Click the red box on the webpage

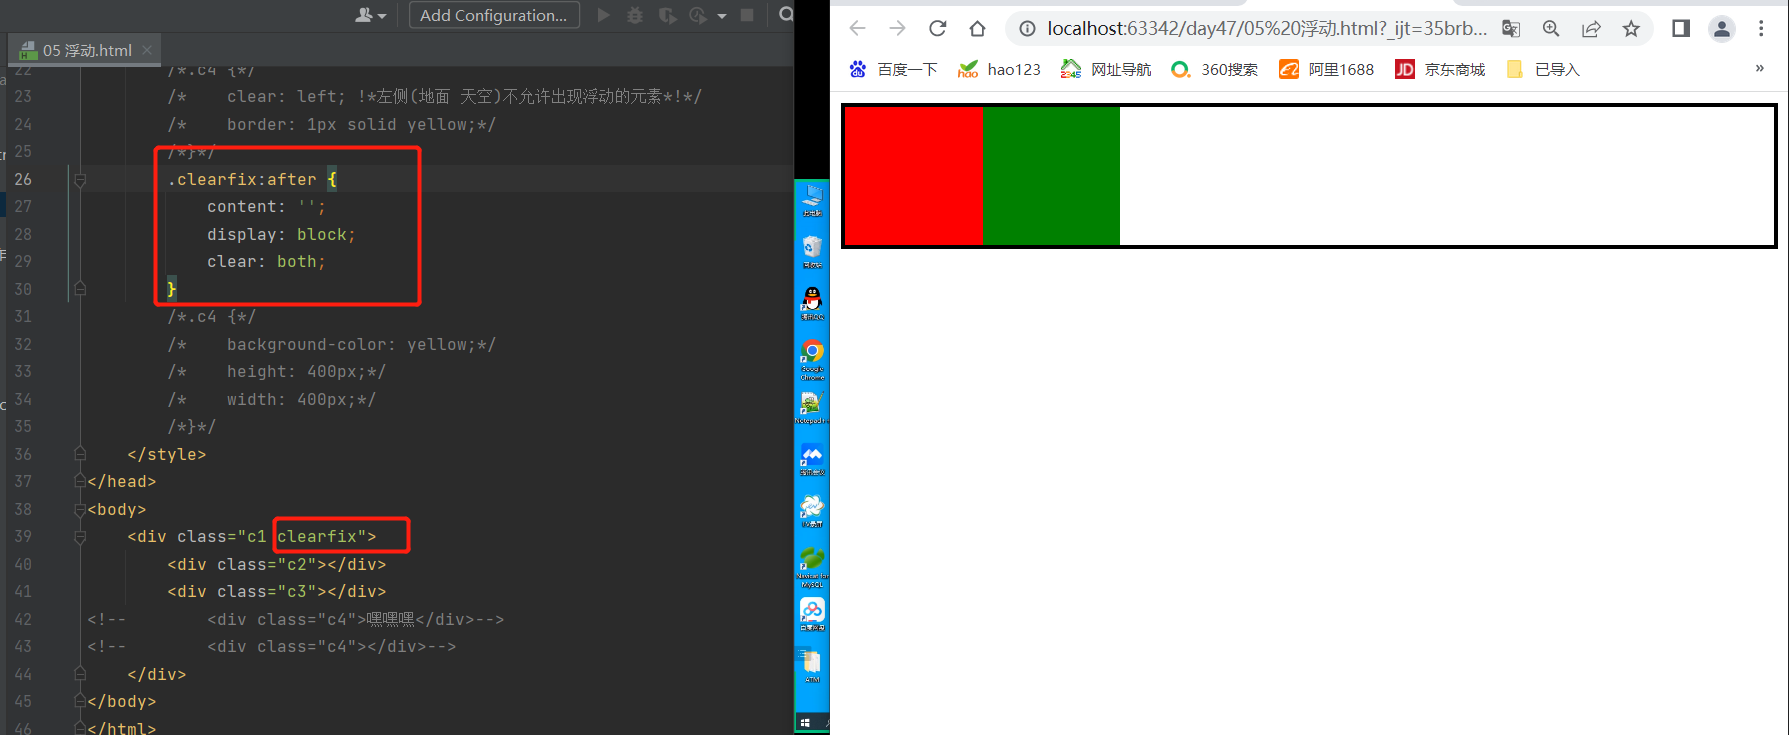914,176
